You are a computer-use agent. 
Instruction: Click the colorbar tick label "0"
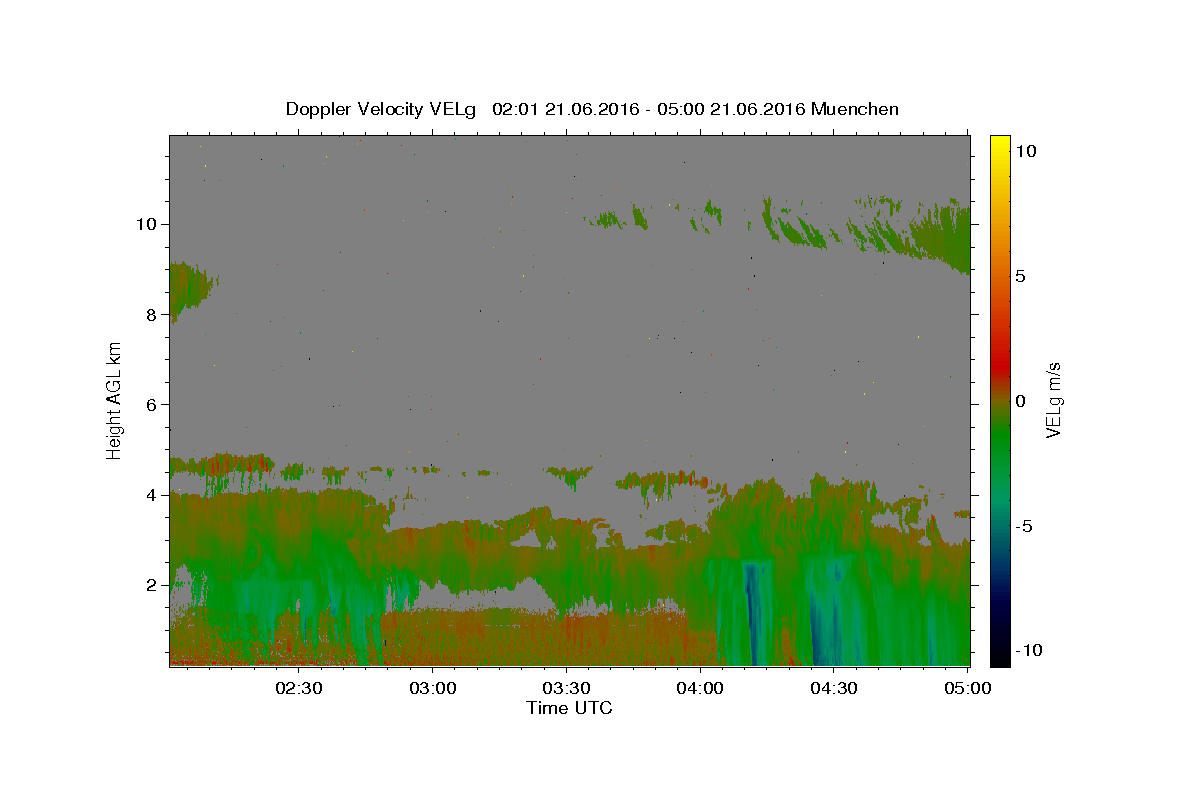click(1021, 401)
